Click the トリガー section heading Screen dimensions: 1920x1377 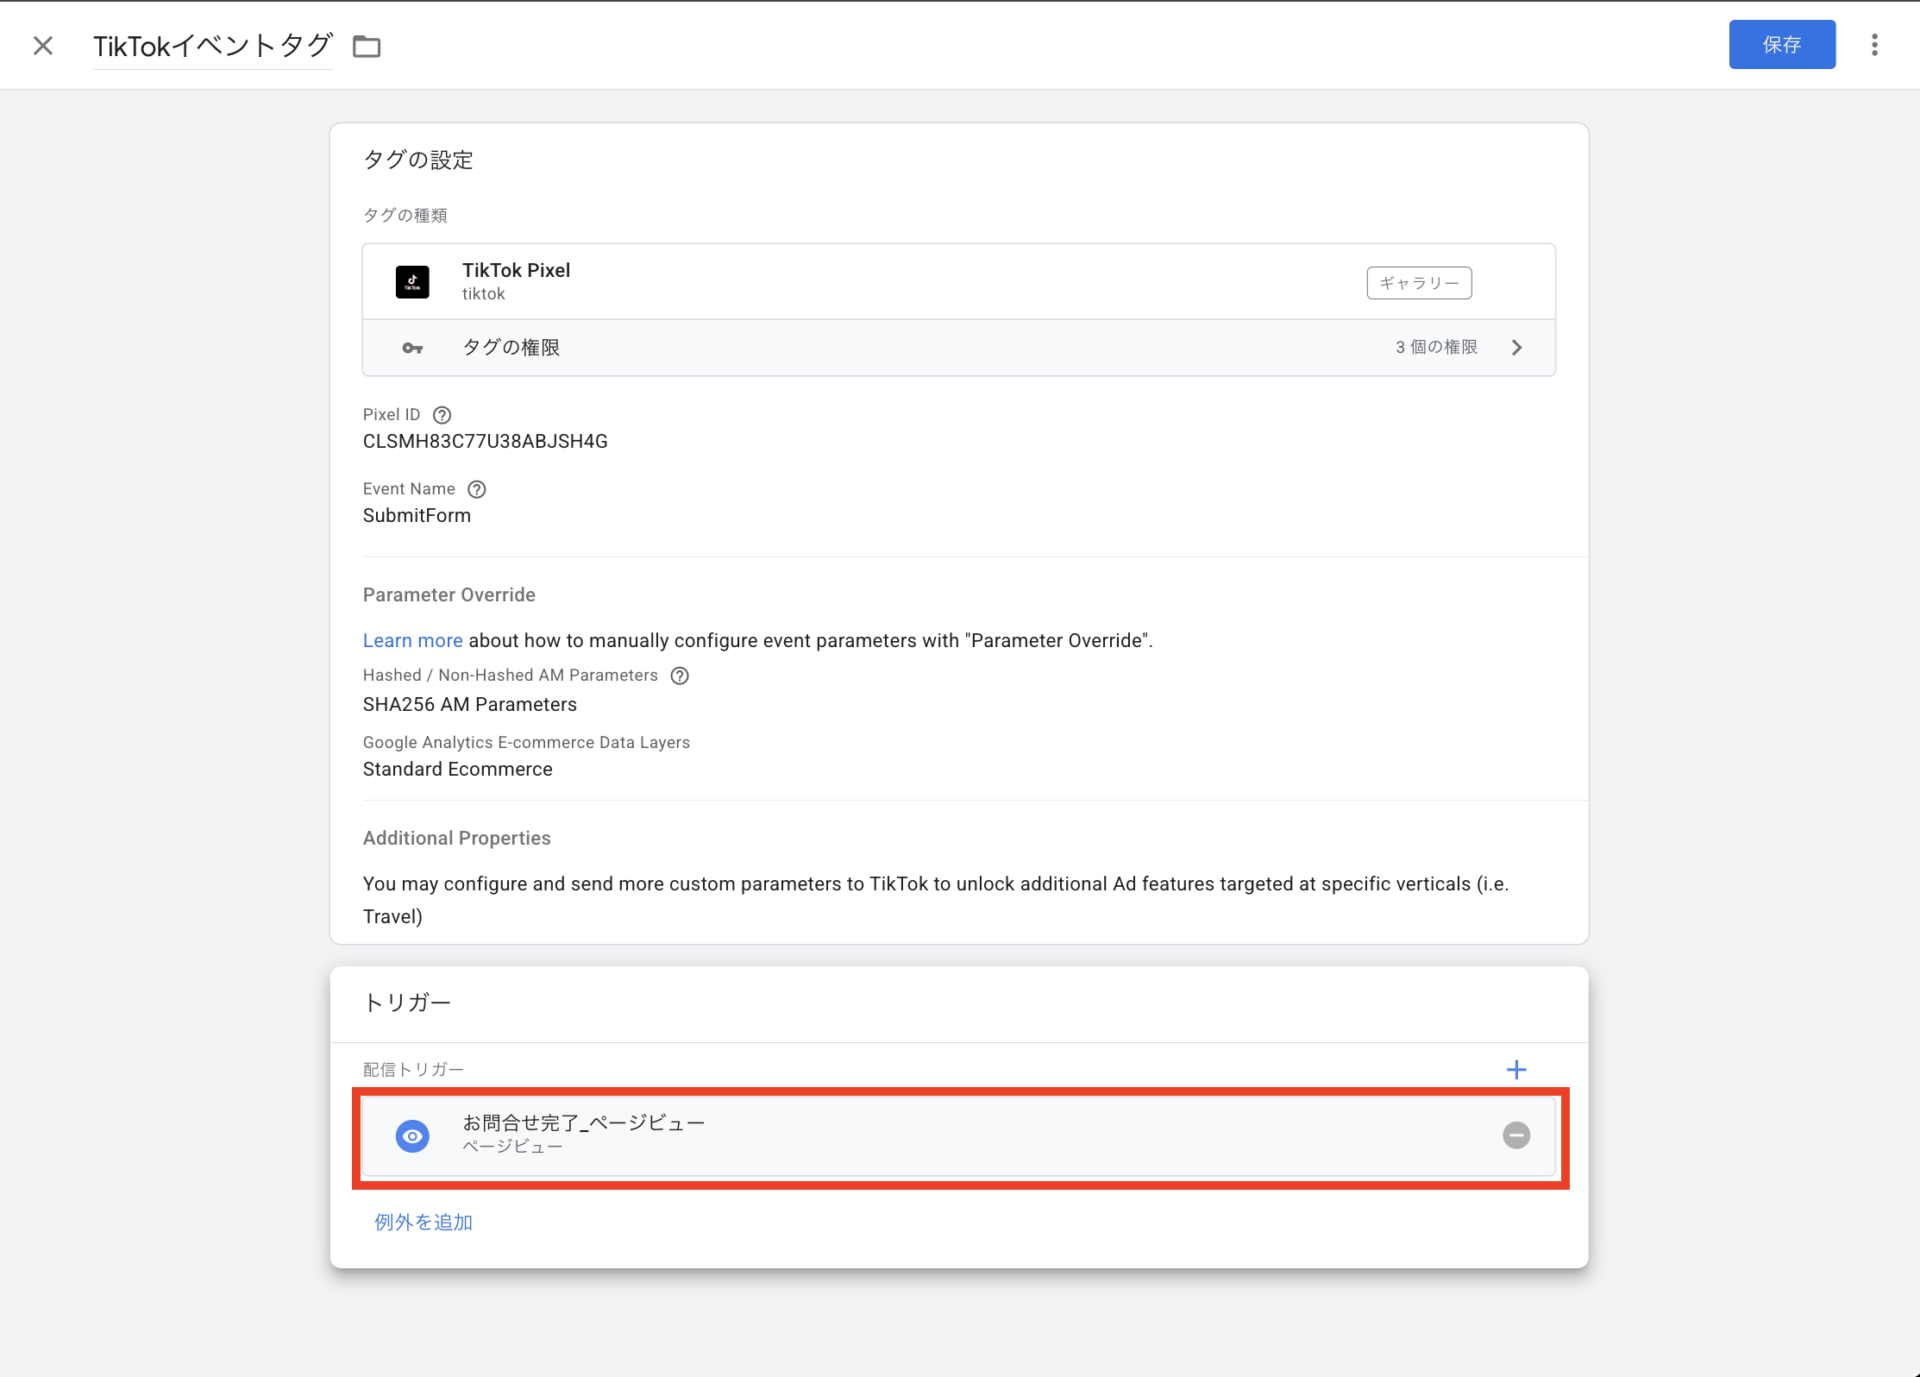(407, 1003)
